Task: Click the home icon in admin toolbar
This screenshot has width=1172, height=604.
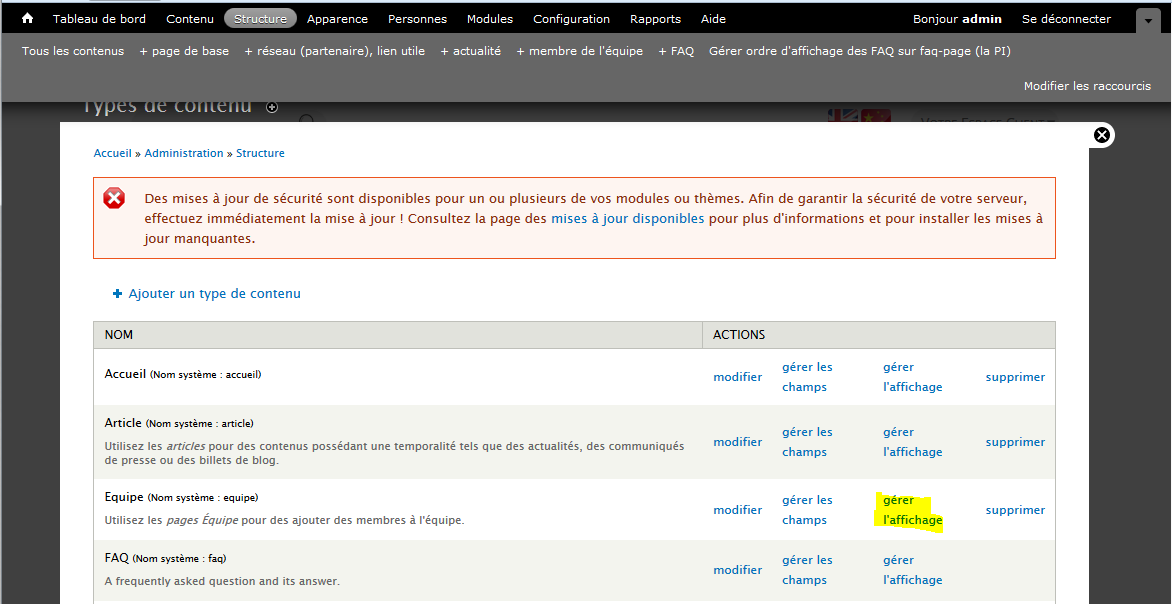Action: coord(28,19)
